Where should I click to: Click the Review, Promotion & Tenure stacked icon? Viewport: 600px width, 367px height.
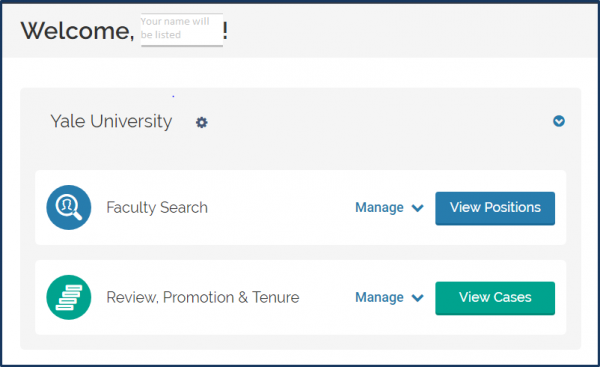click(x=69, y=297)
